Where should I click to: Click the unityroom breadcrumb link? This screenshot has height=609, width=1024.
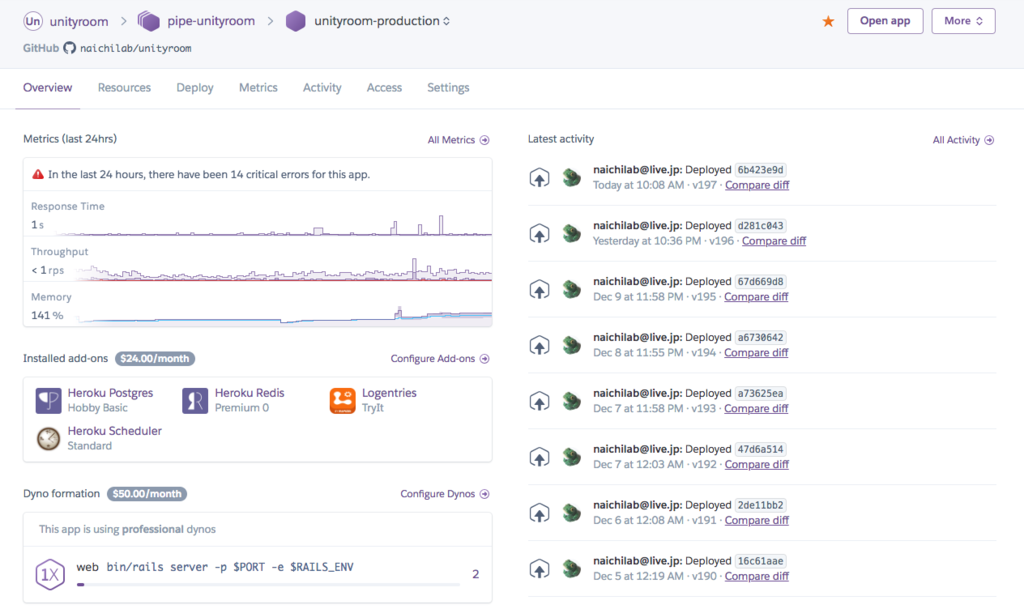pos(79,21)
